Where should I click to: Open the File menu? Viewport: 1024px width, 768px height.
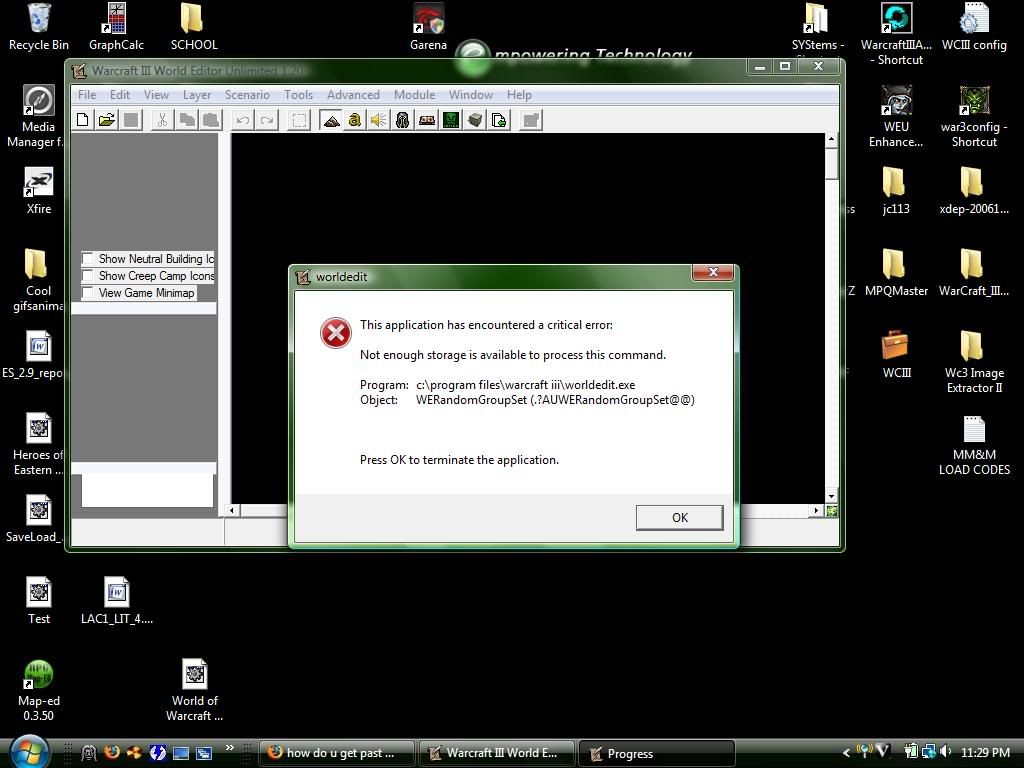(x=87, y=95)
